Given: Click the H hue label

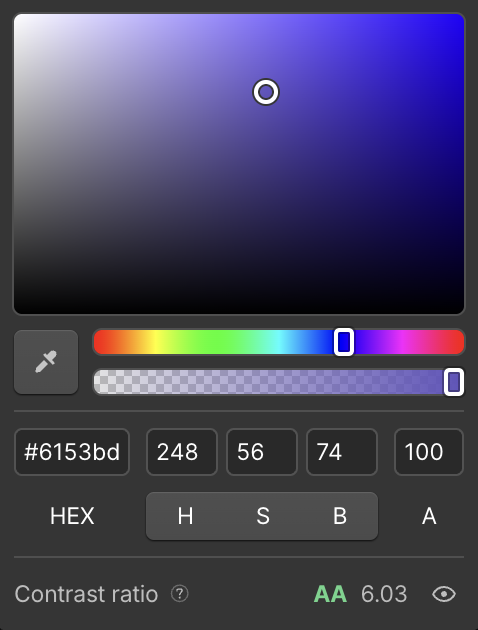Looking at the screenshot, I should [185, 516].
